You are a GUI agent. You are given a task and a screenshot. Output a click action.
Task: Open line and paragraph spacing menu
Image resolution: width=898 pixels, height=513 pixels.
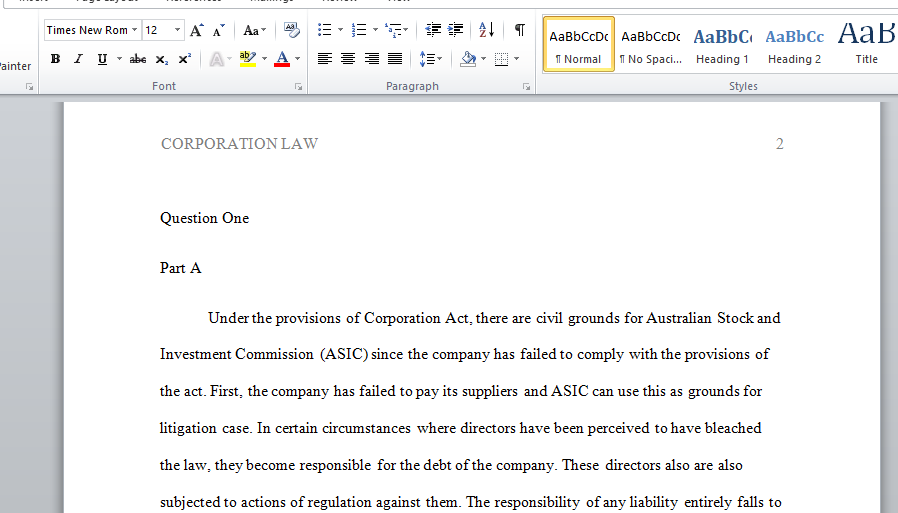(x=431, y=58)
